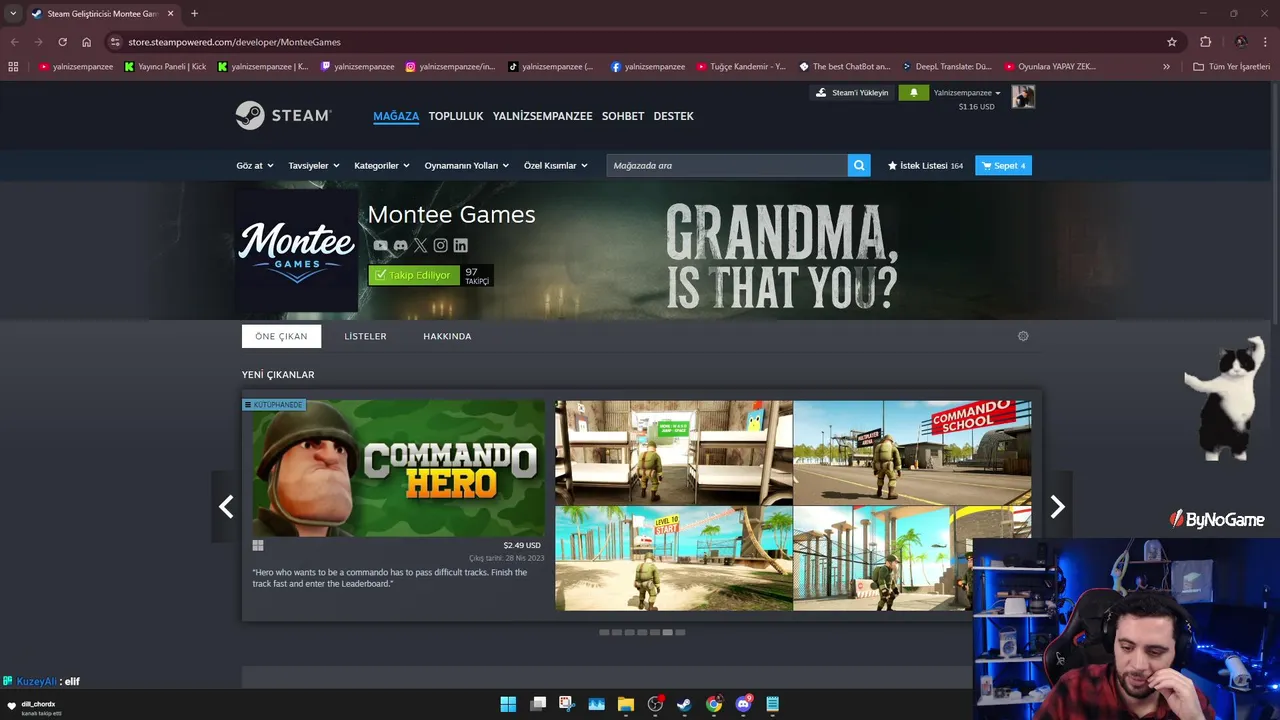Toggle Takip Ediliyor follow button
The image size is (1280, 720).
414,275
